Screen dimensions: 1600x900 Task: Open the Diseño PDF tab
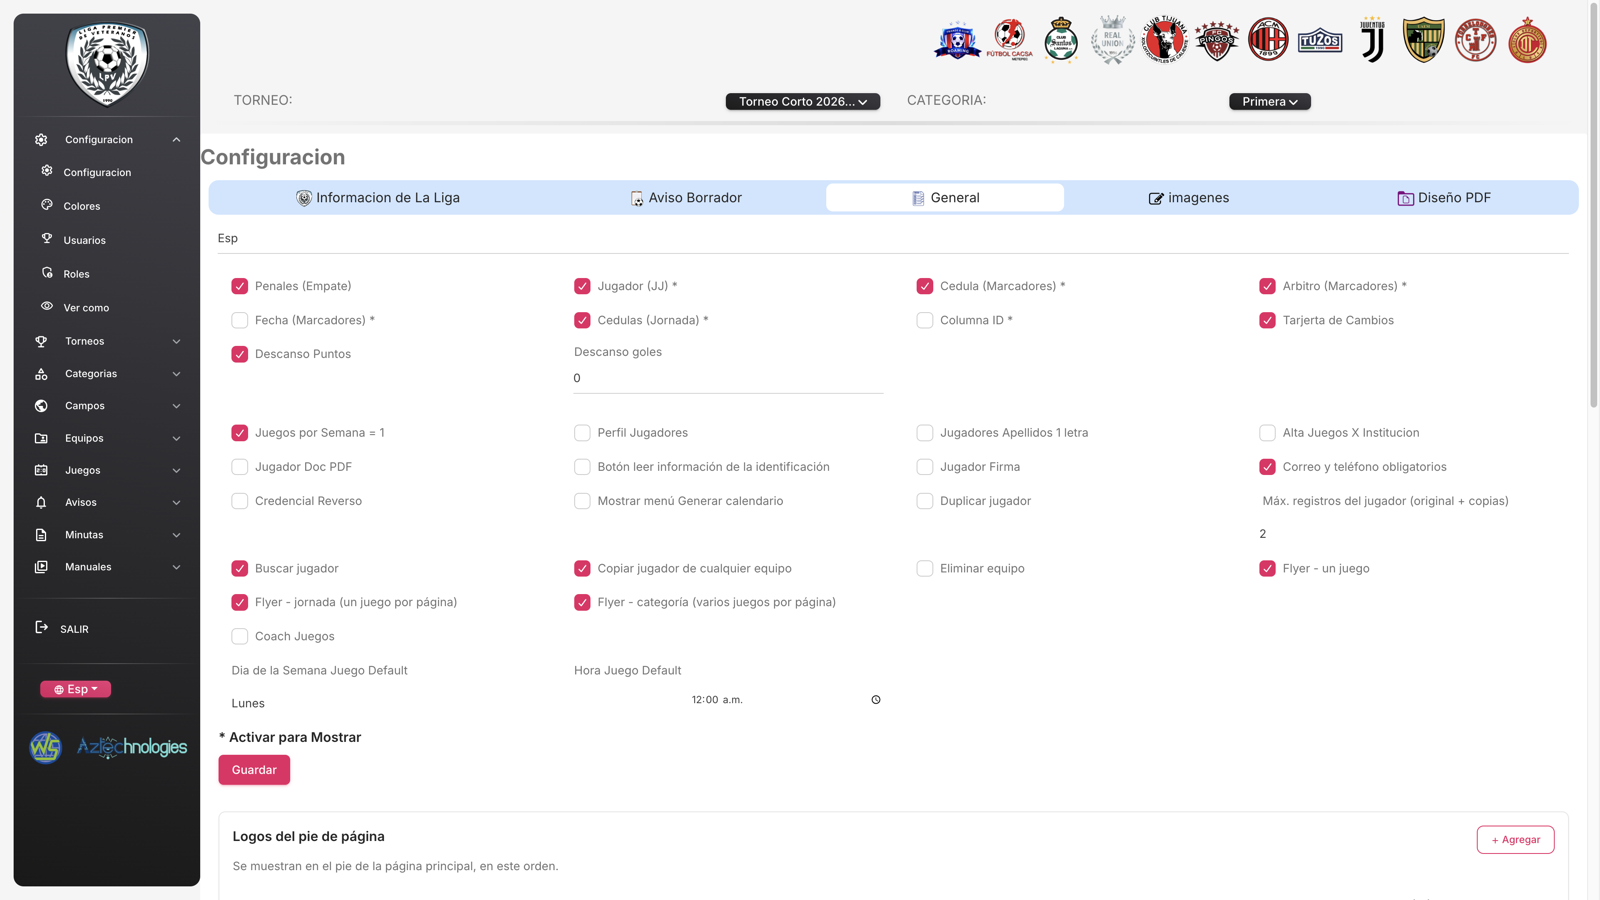(x=1444, y=198)
